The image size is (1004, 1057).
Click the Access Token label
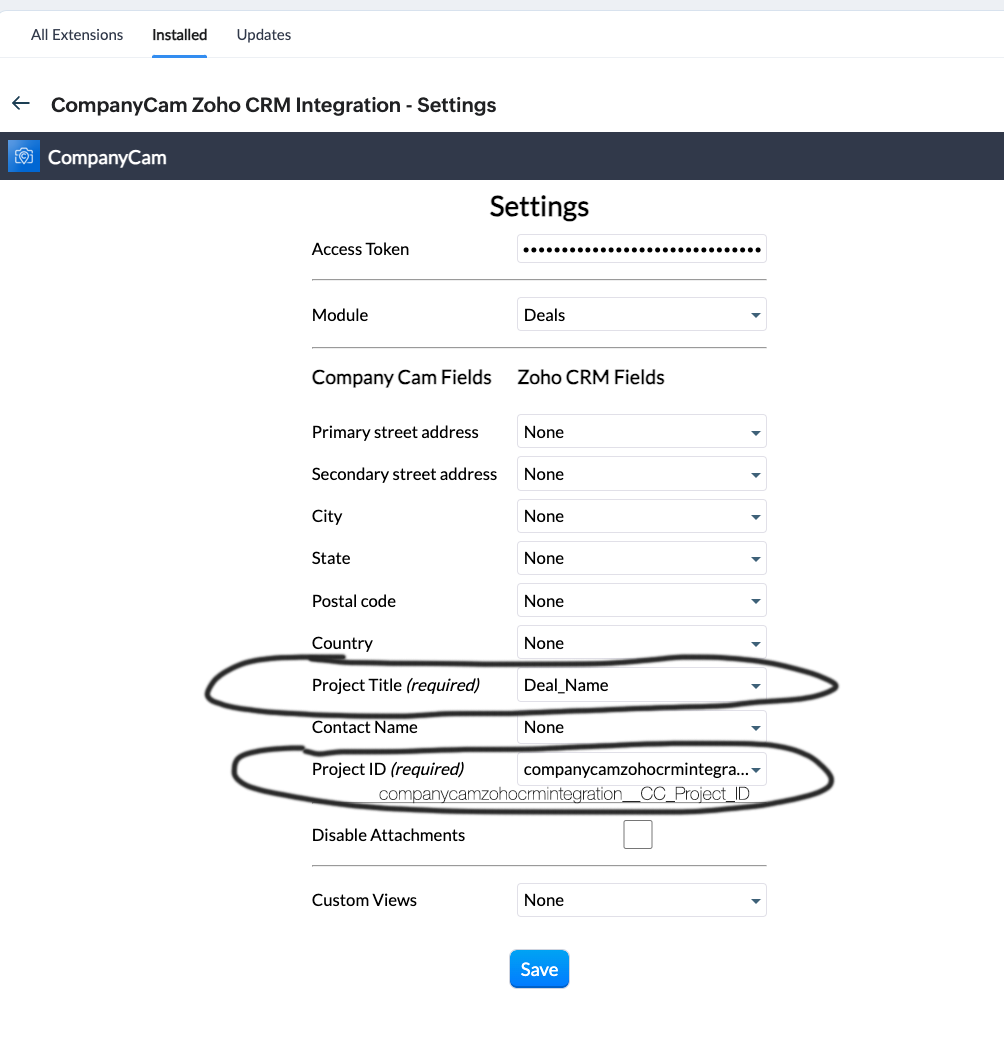360,249
